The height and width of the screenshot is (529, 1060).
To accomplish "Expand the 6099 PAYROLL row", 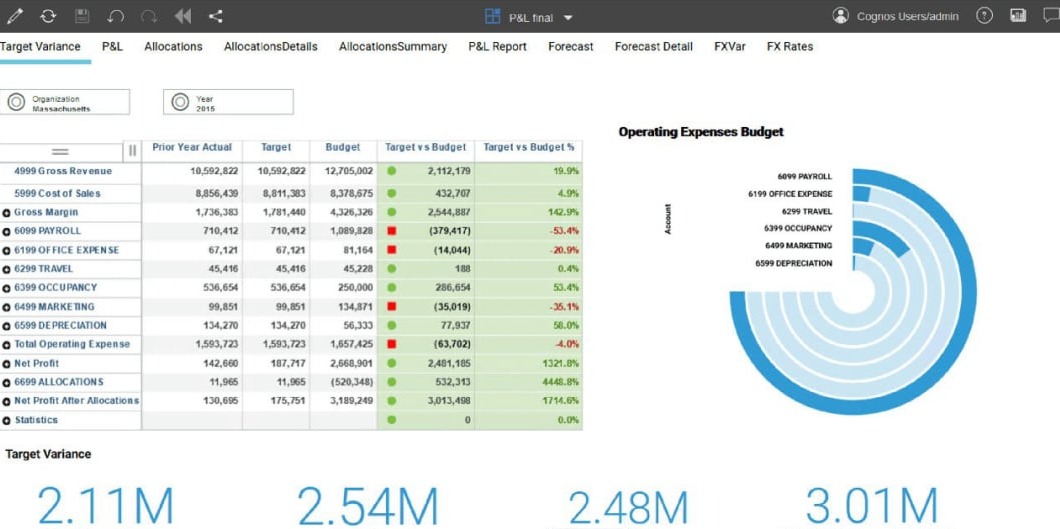I will pos(7,232).
